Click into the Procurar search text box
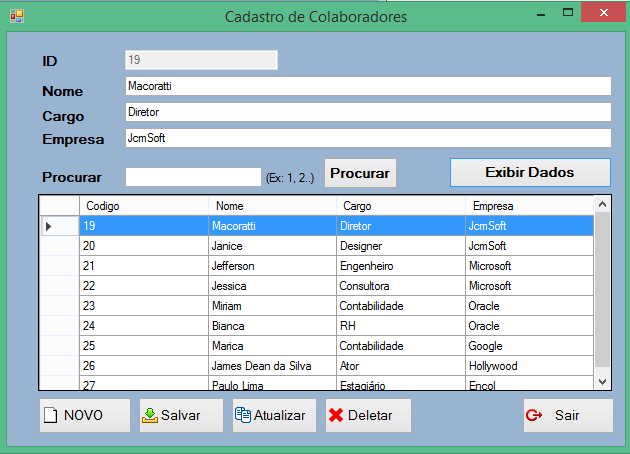The width and height of the screenshot is (630, 454). 193,177
